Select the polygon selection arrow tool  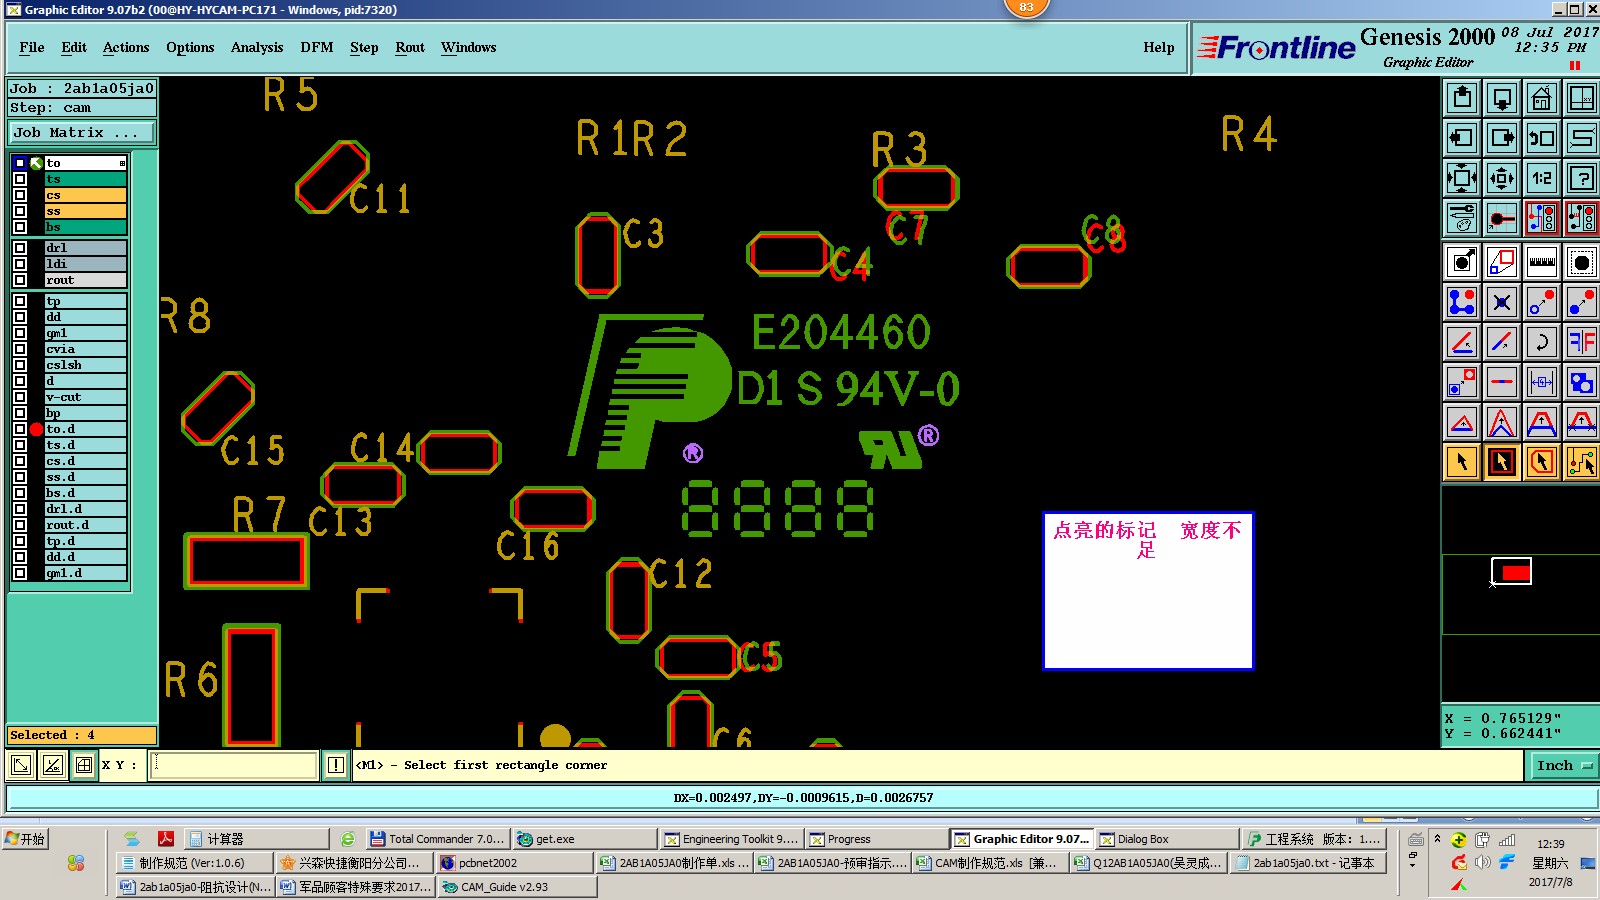pos(1542,462)
